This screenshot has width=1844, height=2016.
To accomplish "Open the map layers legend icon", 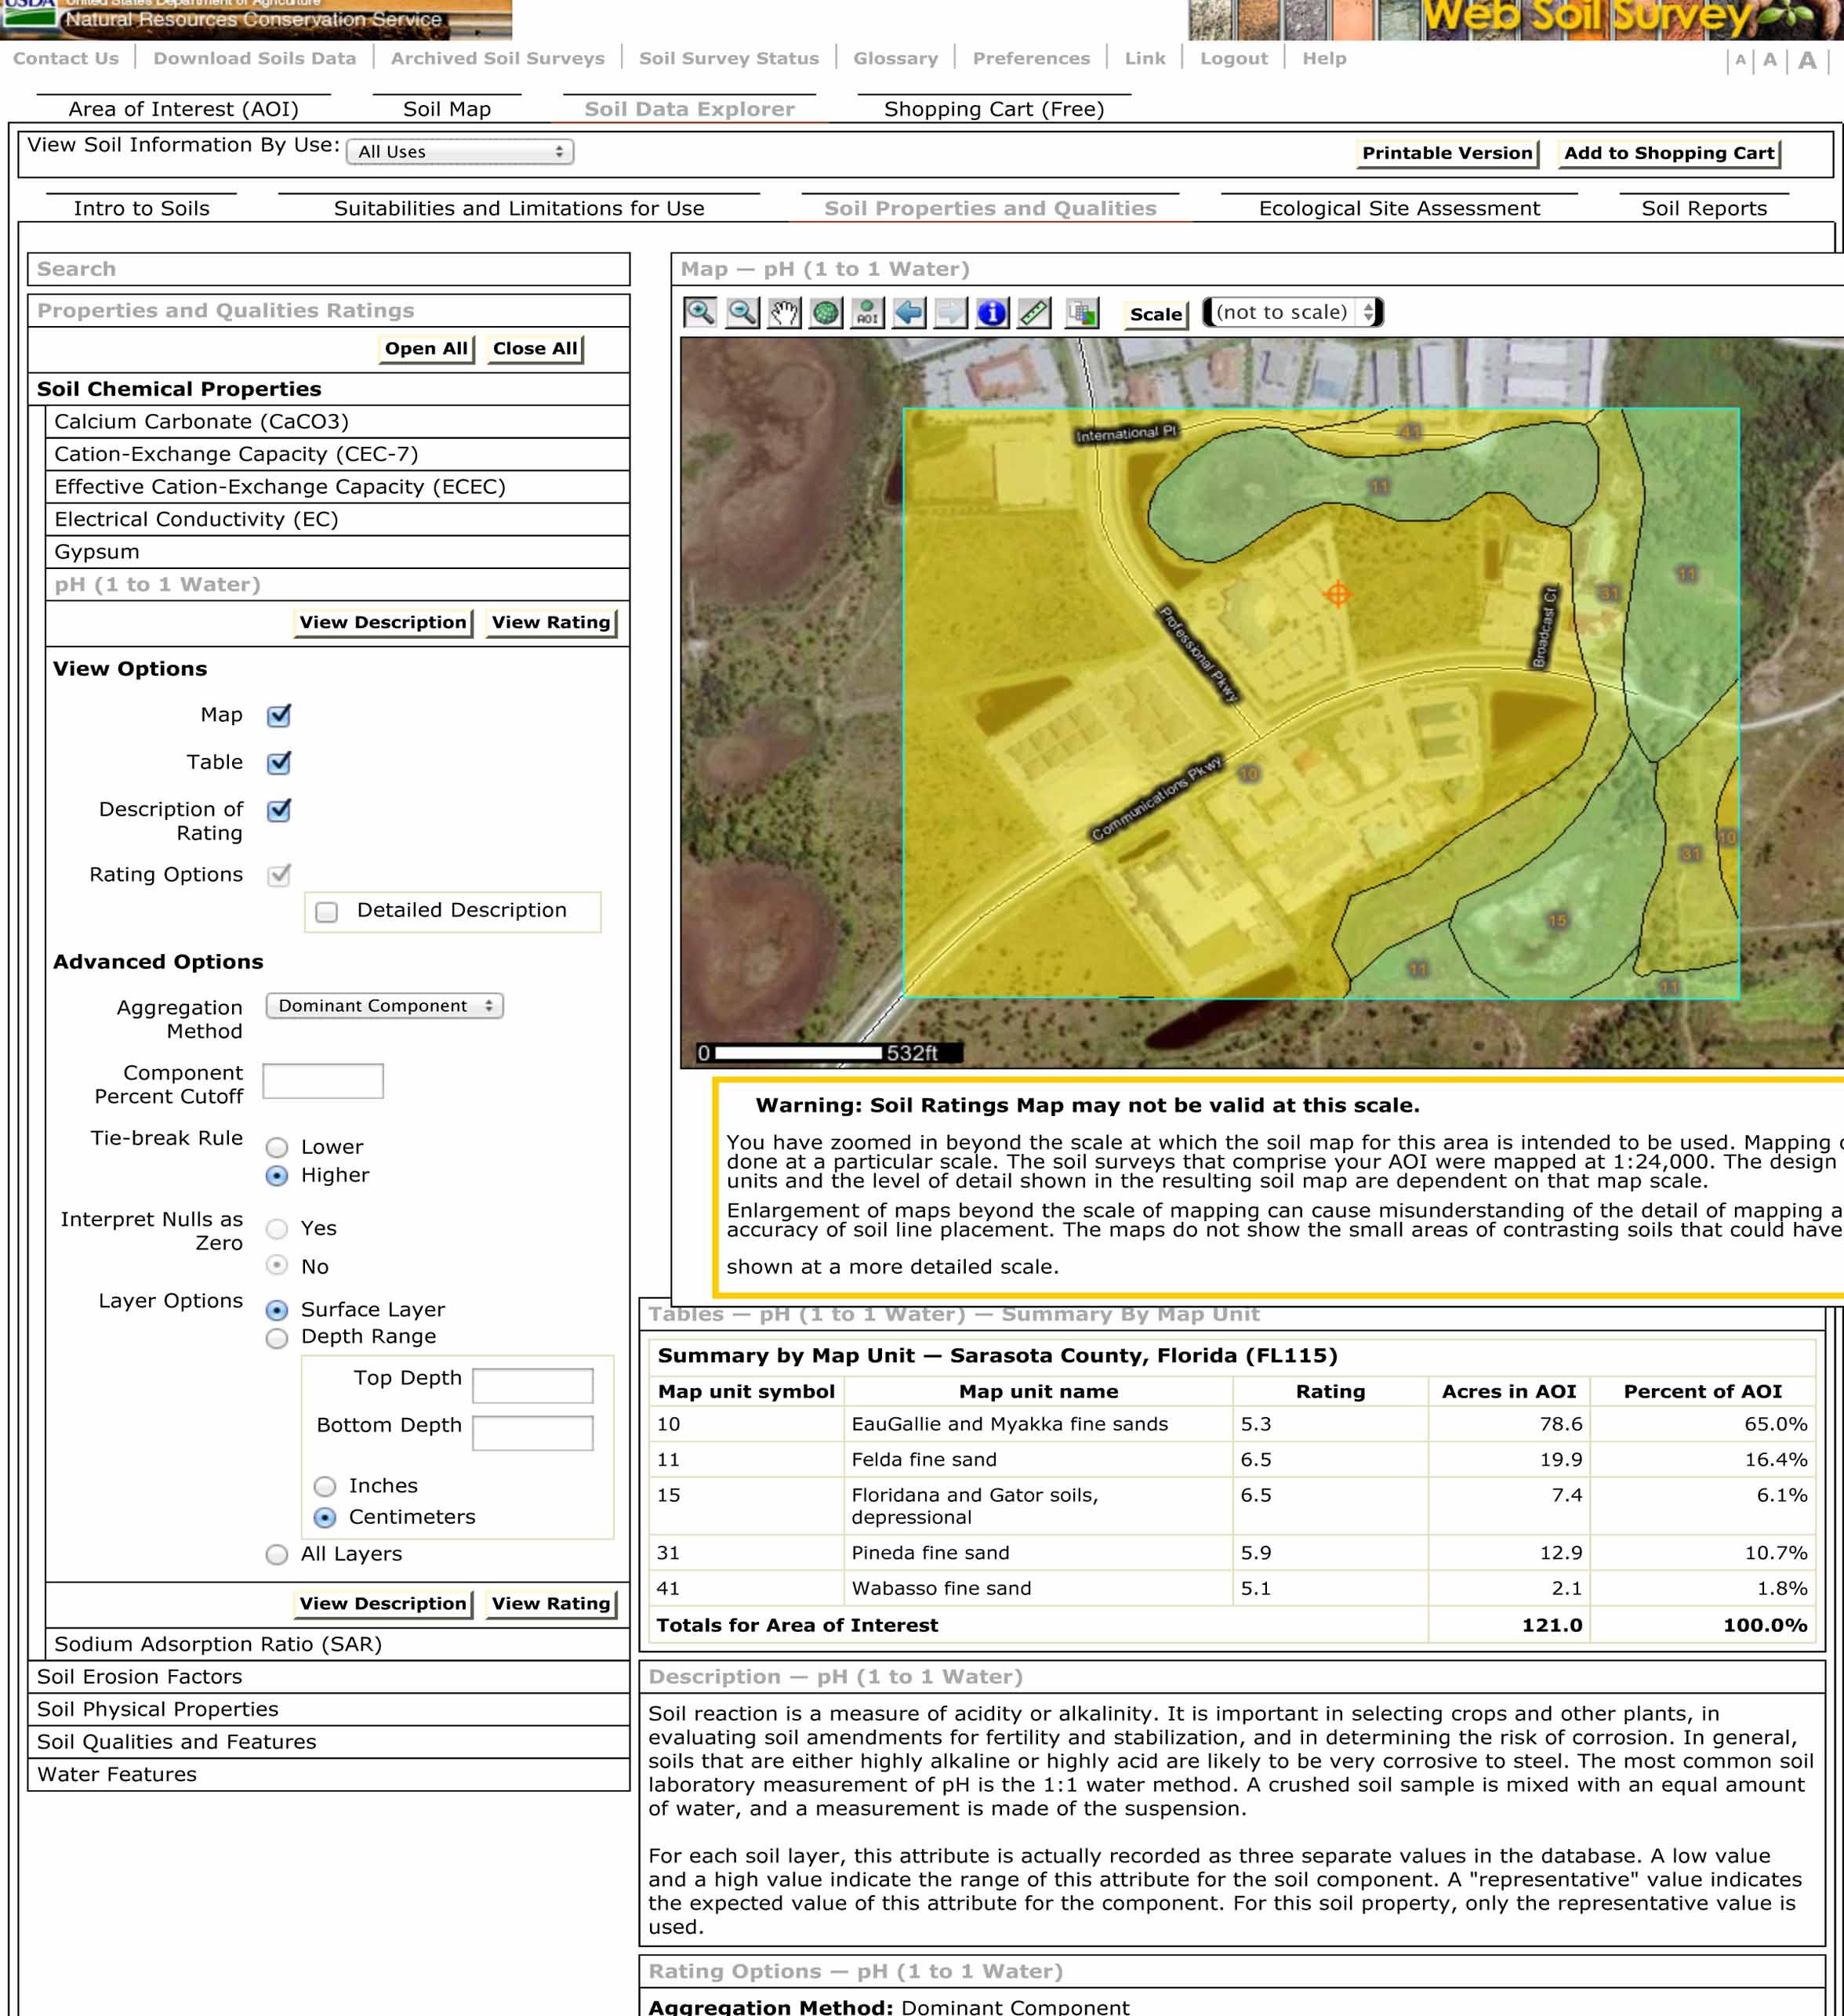I will pyautogui.click(x=1081, y=312).
